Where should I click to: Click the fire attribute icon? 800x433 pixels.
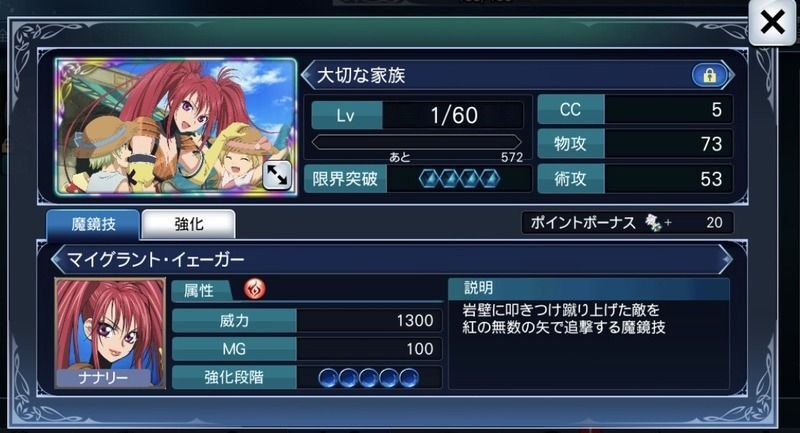[x=254, y=289]
